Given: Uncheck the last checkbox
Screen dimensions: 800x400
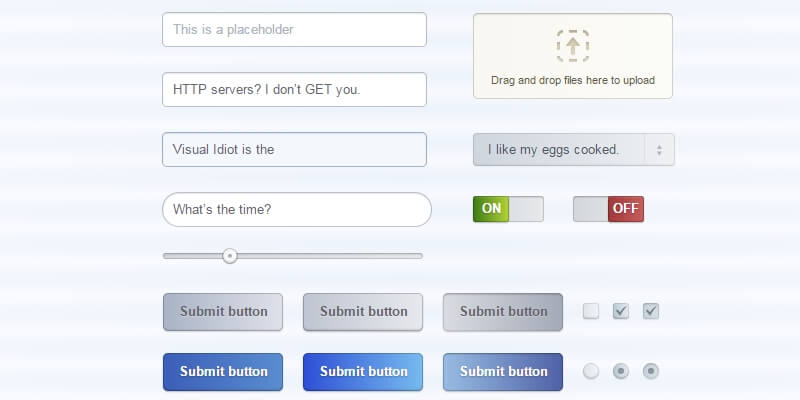Looking at the screenshot, I should [x=651, y=311].
